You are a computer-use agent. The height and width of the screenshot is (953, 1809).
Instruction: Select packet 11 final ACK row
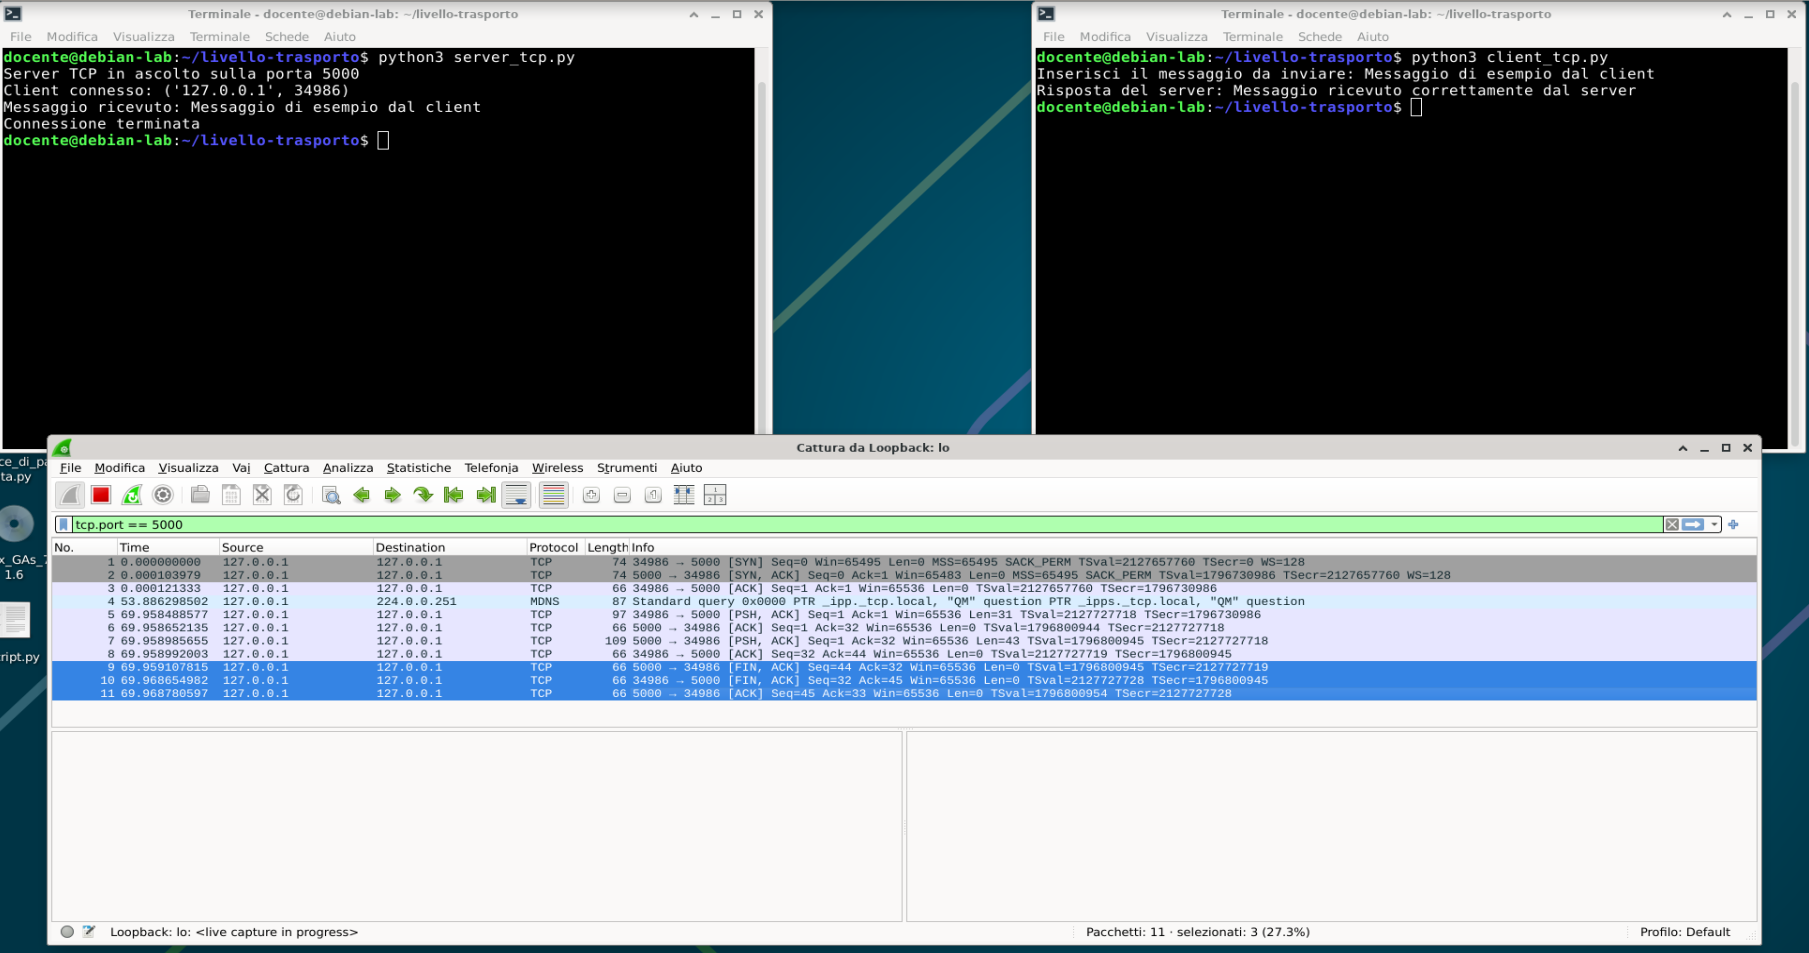(x=904, y=693)
